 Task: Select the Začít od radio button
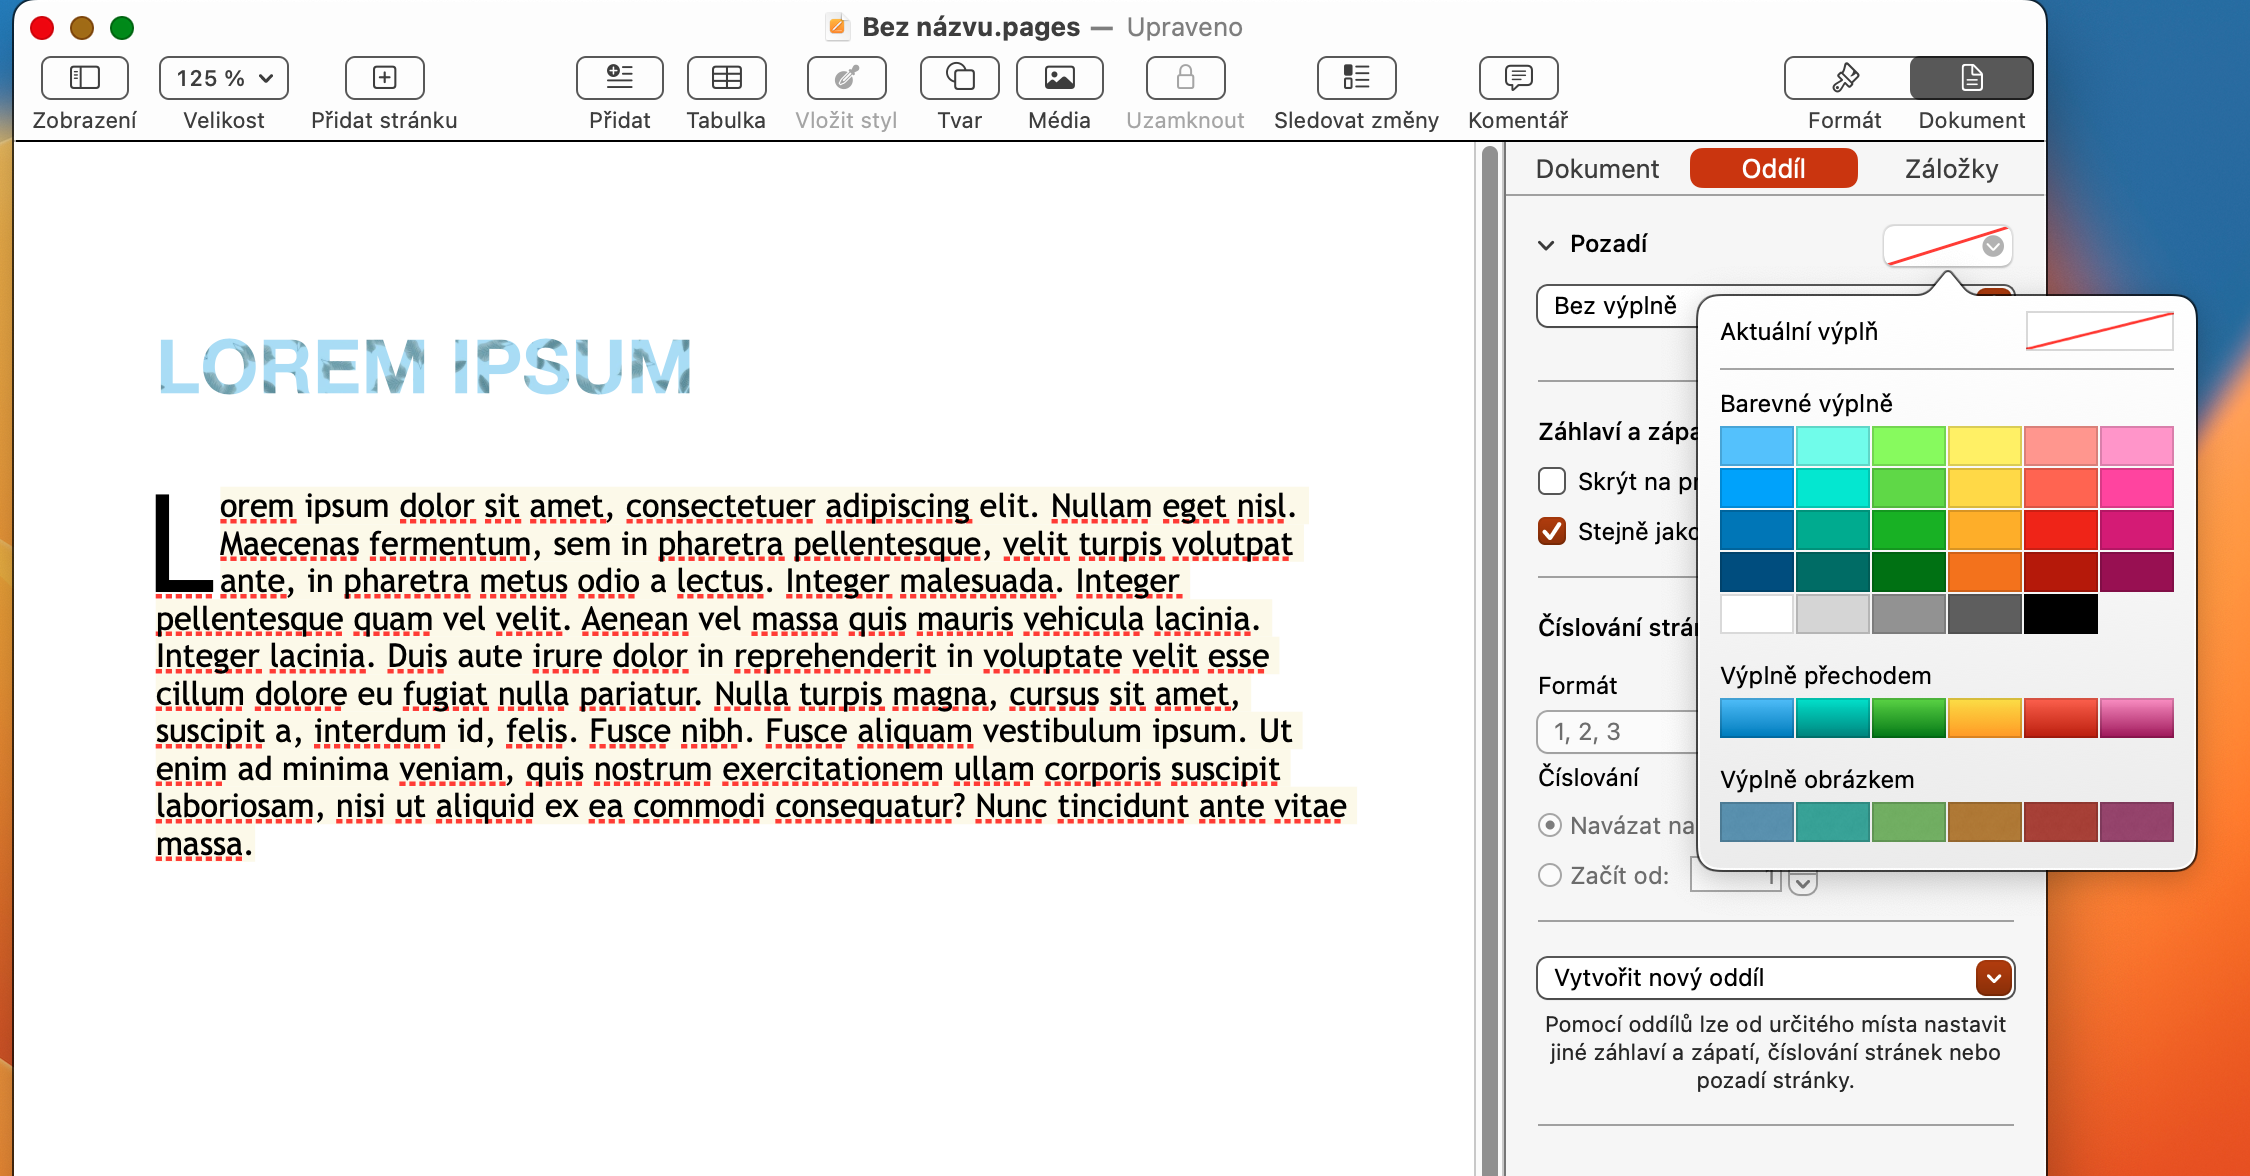[1550, 876]
